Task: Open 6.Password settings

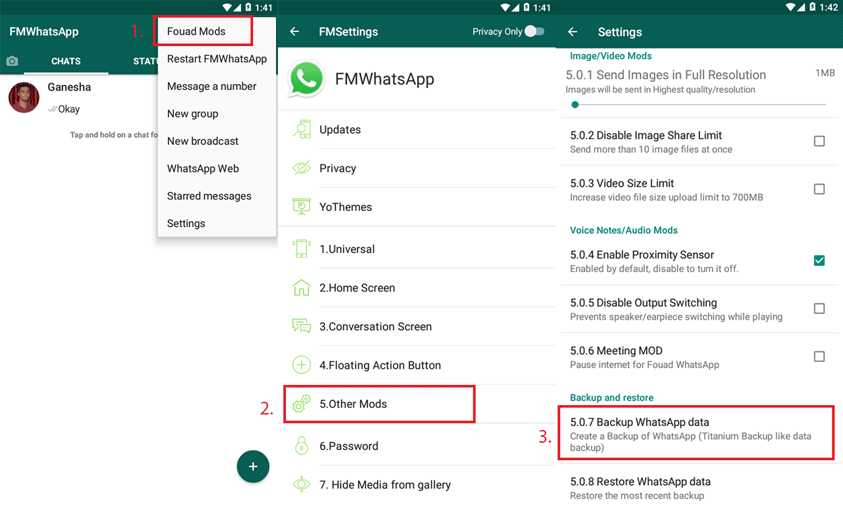Action: point(417,445)
